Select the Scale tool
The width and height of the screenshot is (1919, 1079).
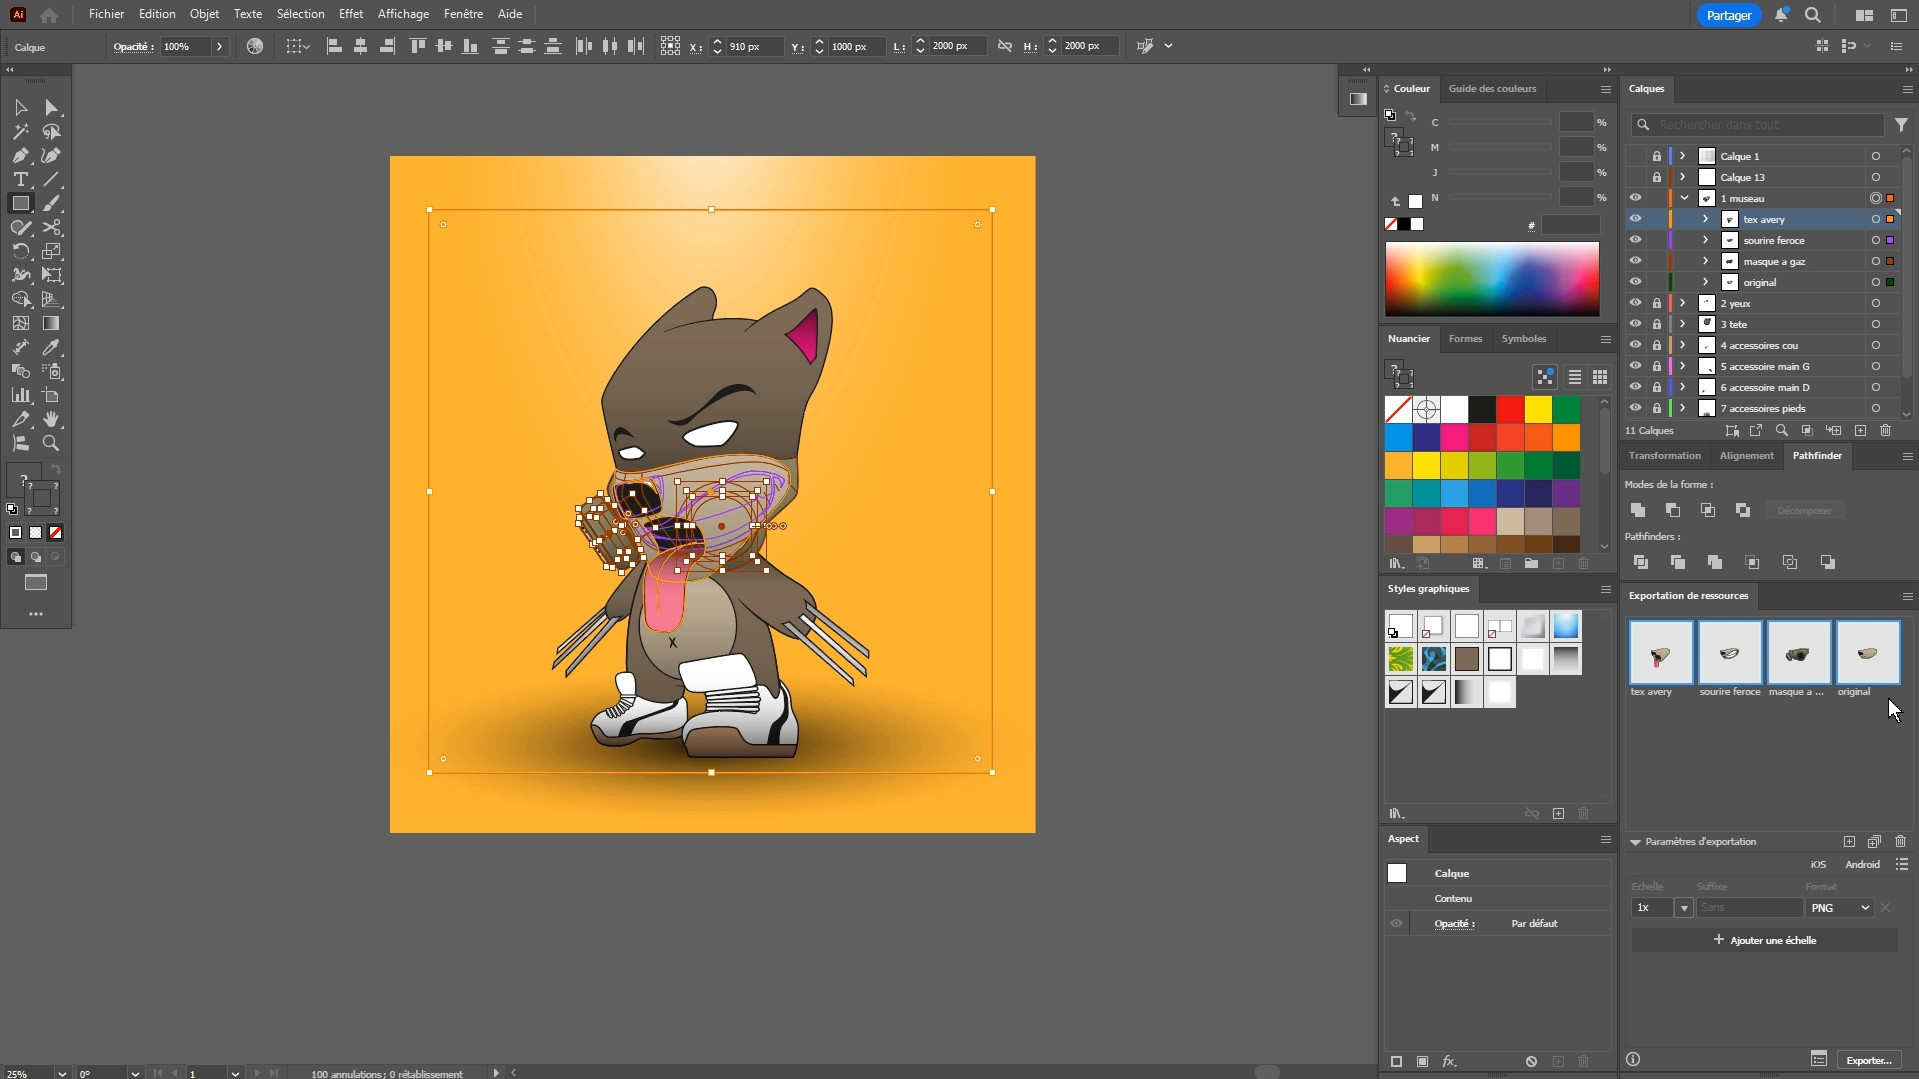pyautogui.click(x=52, y=251)
